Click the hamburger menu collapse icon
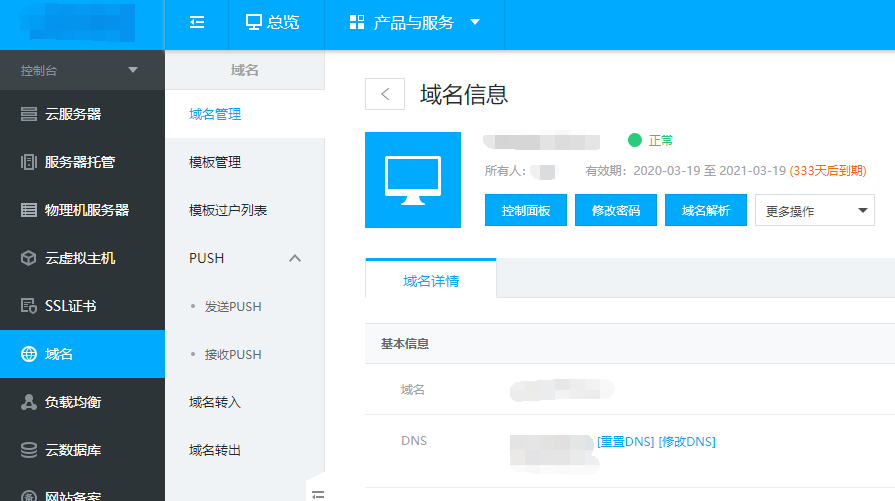 (x=197, y=23)
